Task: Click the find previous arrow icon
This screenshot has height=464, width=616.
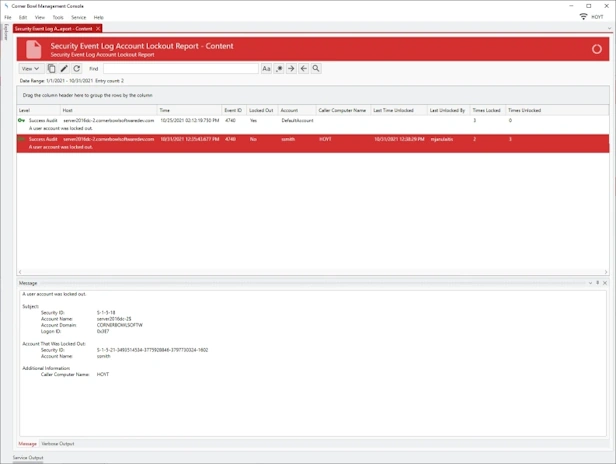Action: [x=303, y=69]
